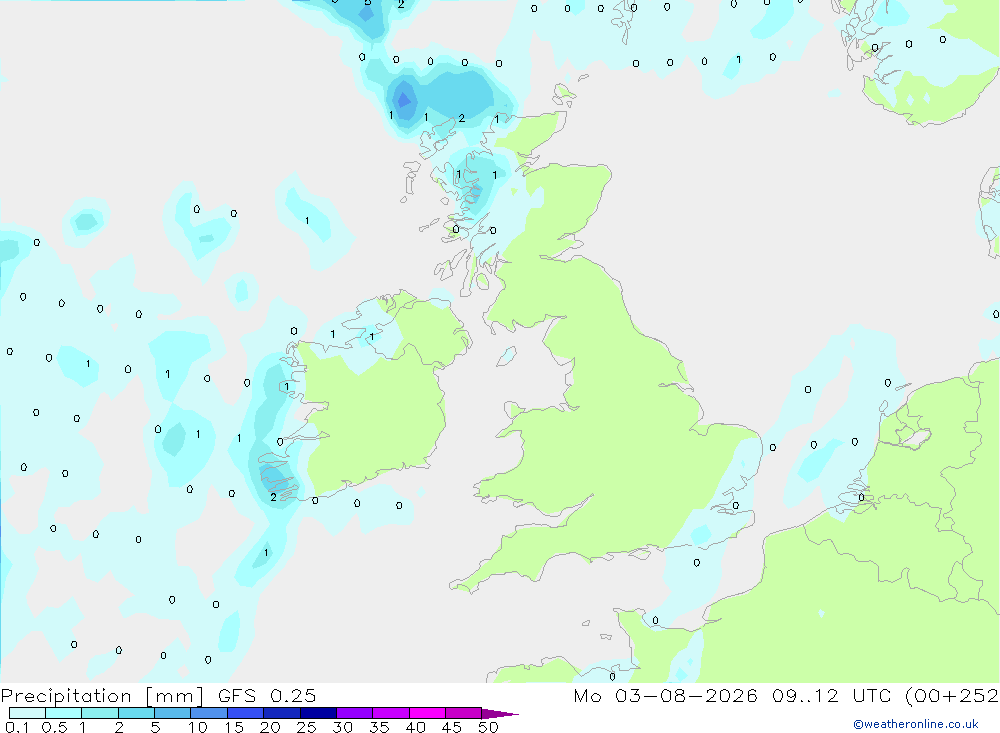Choose the 20 to 25 mm legend swatch
This screenshot has height=733, width=1000.
282,713
